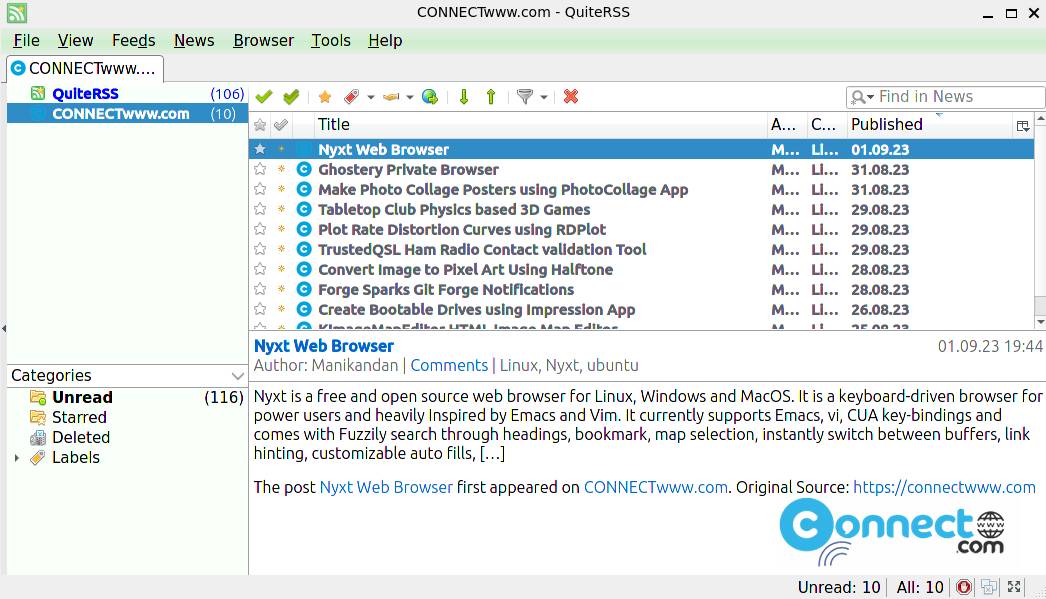Screen dimensions: 1046x599
Task: Click the QuiteRSS app icon in title bar
Action: pyautogui.click(x=17, y=12)
